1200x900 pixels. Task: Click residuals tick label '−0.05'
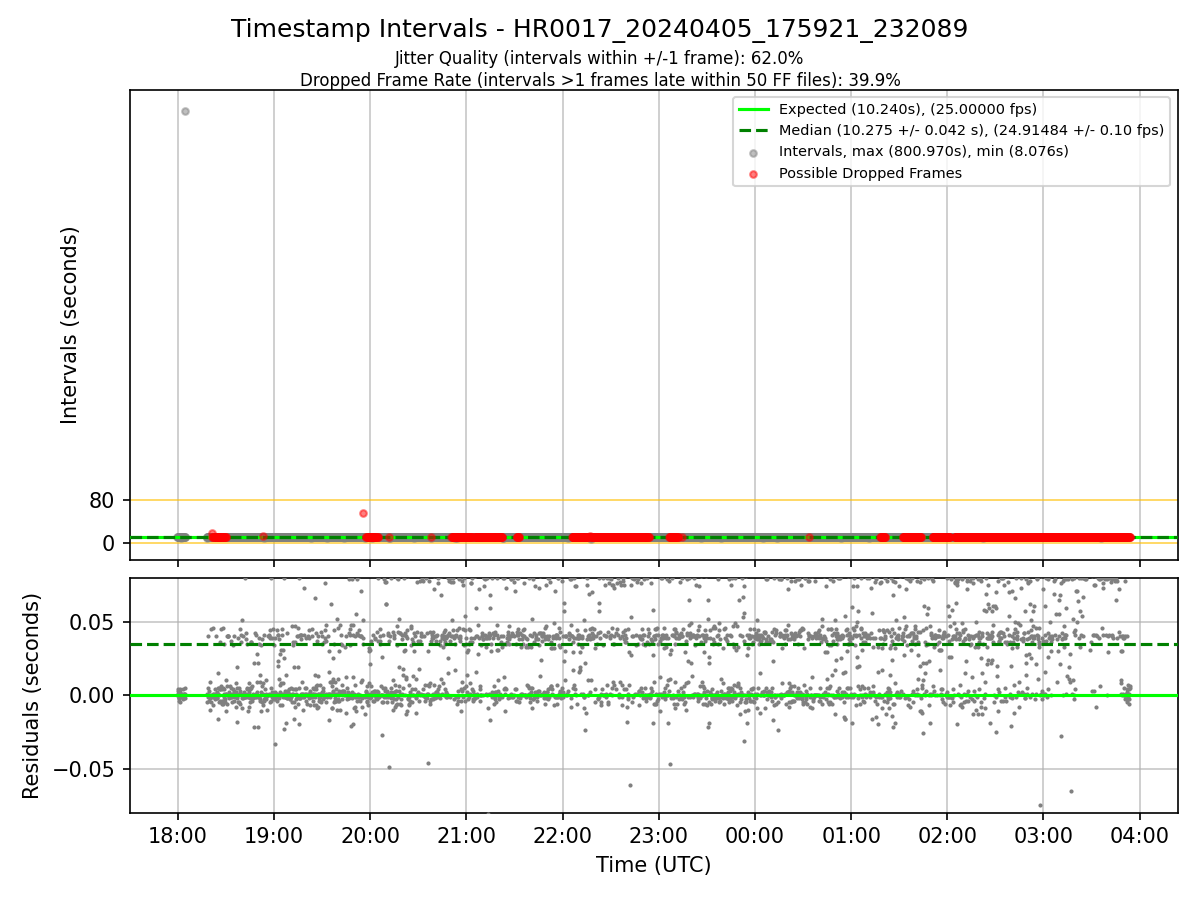coord(82,769)
